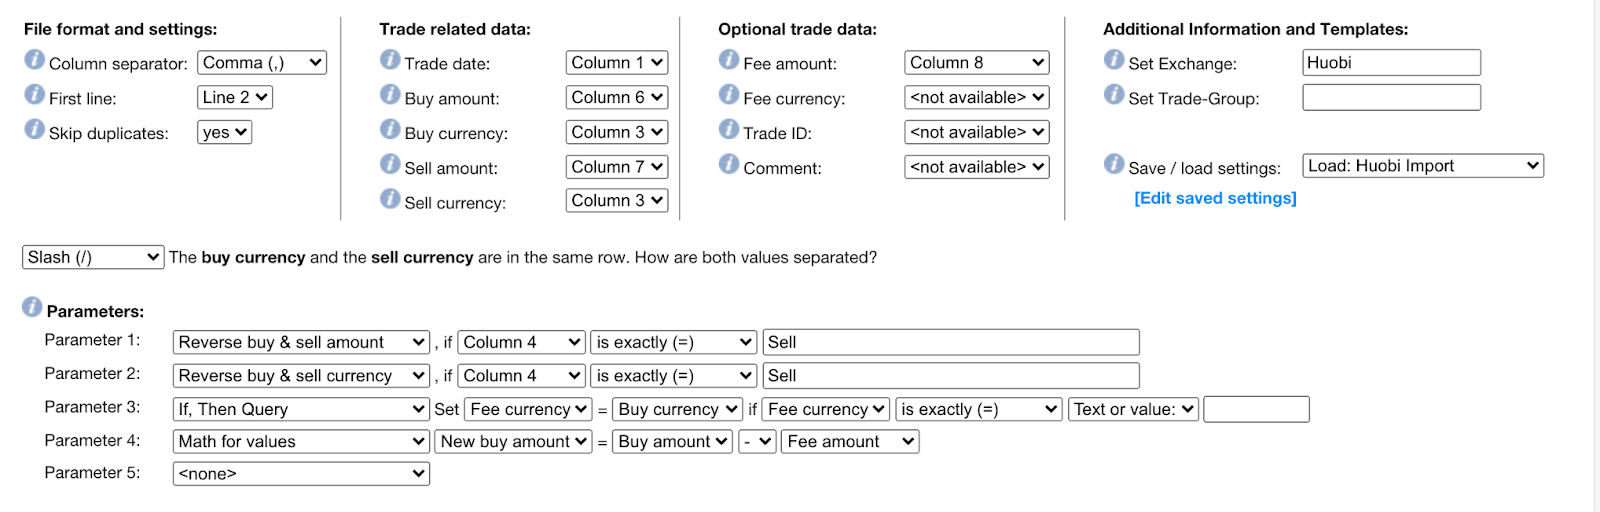The width and height of the screenshot is (1600, 512).
Task: Click info icon next to Trade date
Action: coord(390,60)
